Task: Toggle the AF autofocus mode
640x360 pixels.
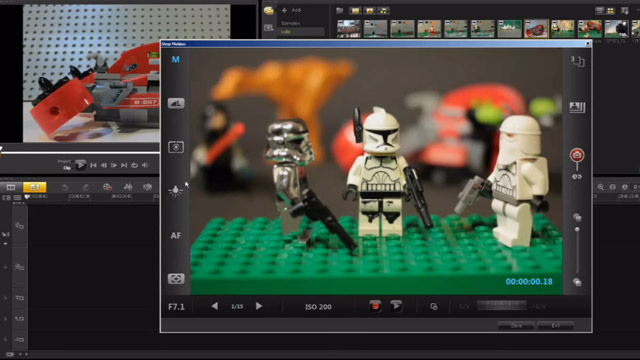Action: 176,236
